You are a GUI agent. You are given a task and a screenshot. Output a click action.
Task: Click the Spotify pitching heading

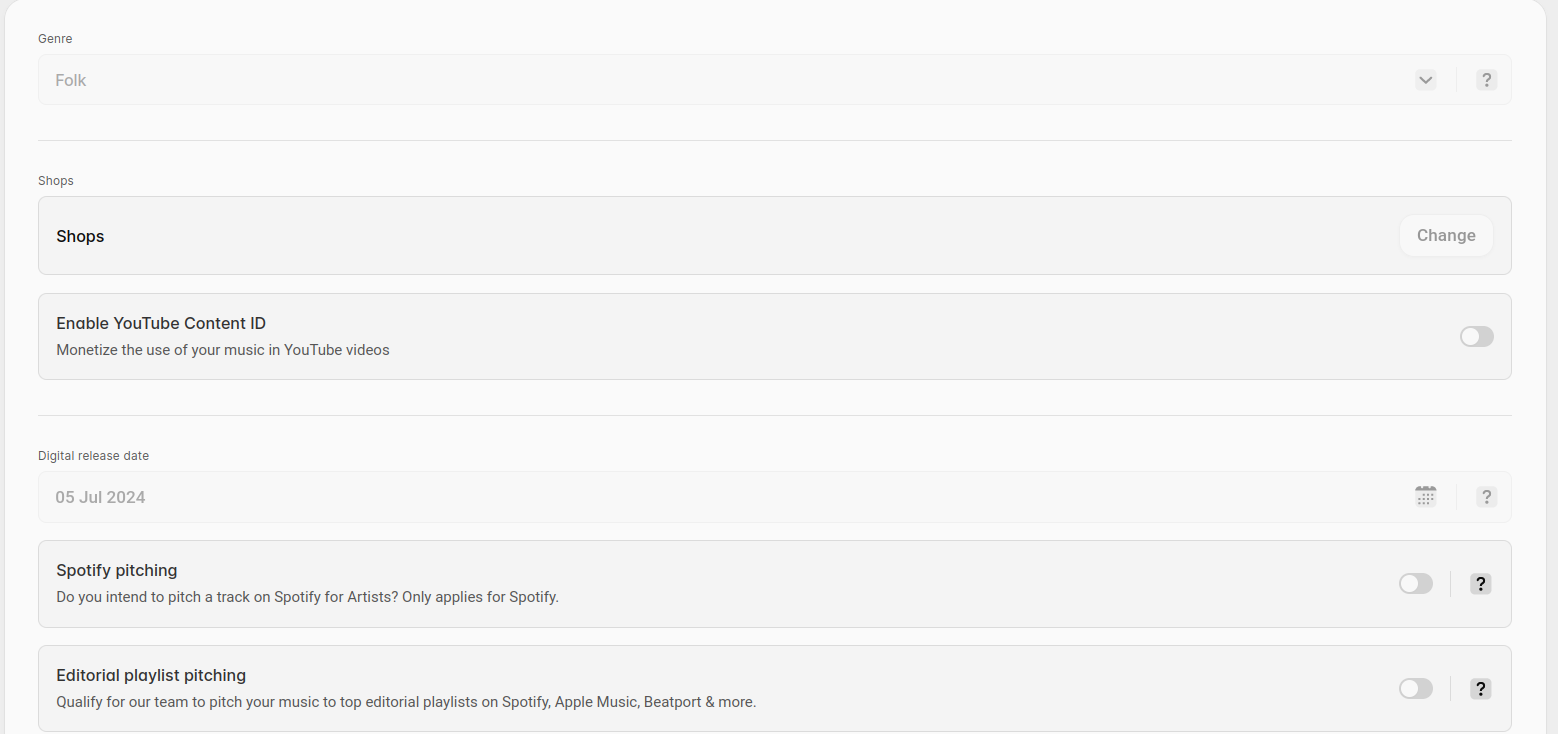117,570
